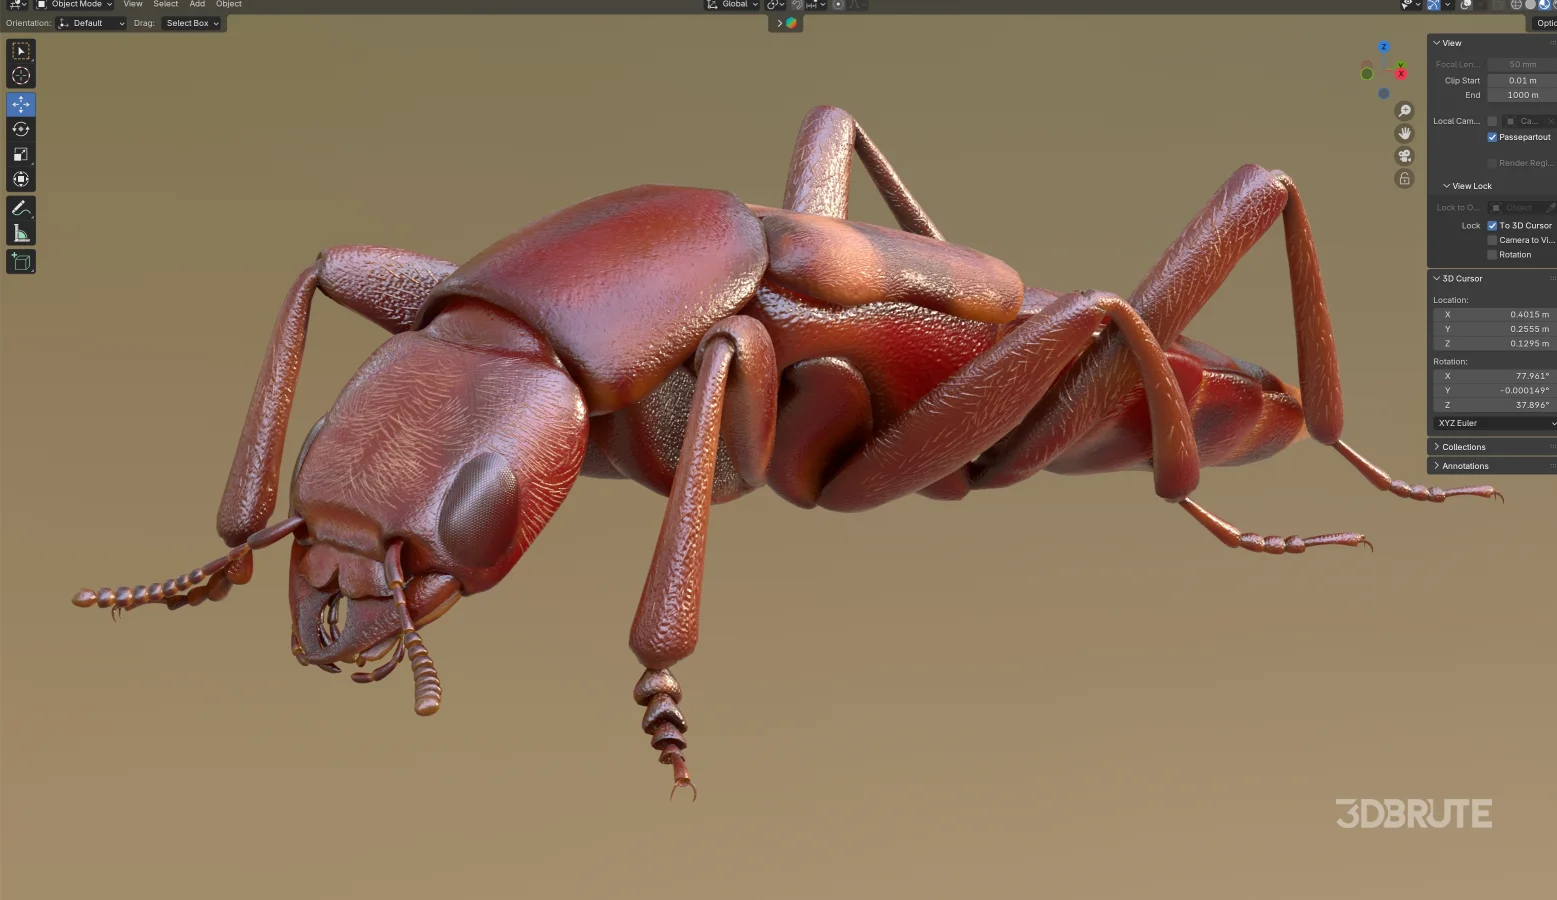Viewport: 1557px width, 900px height.
Task: Toggle the snapping magnet icon
Action: click(797, 4)
